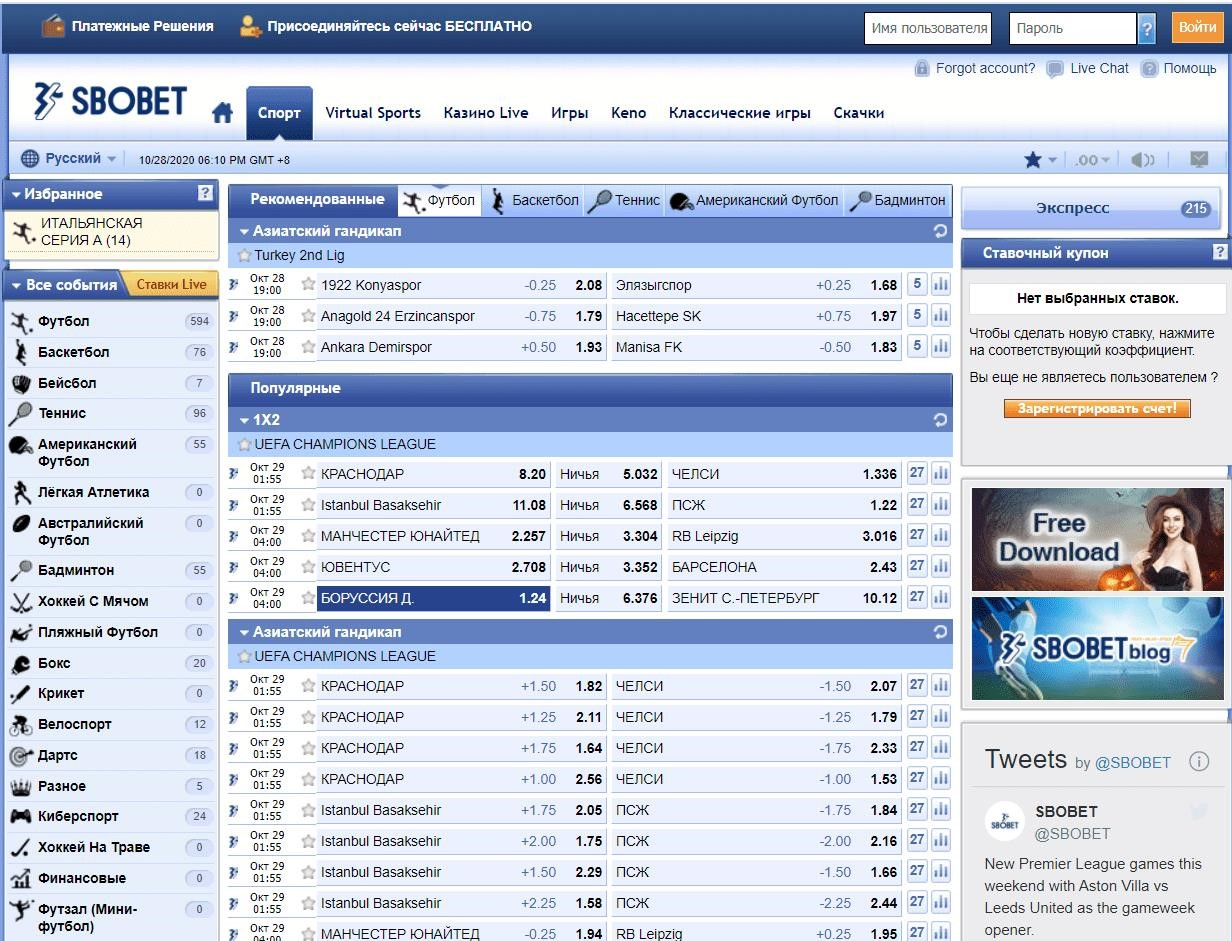Open the Русский language dropdown

pos(69,158)
